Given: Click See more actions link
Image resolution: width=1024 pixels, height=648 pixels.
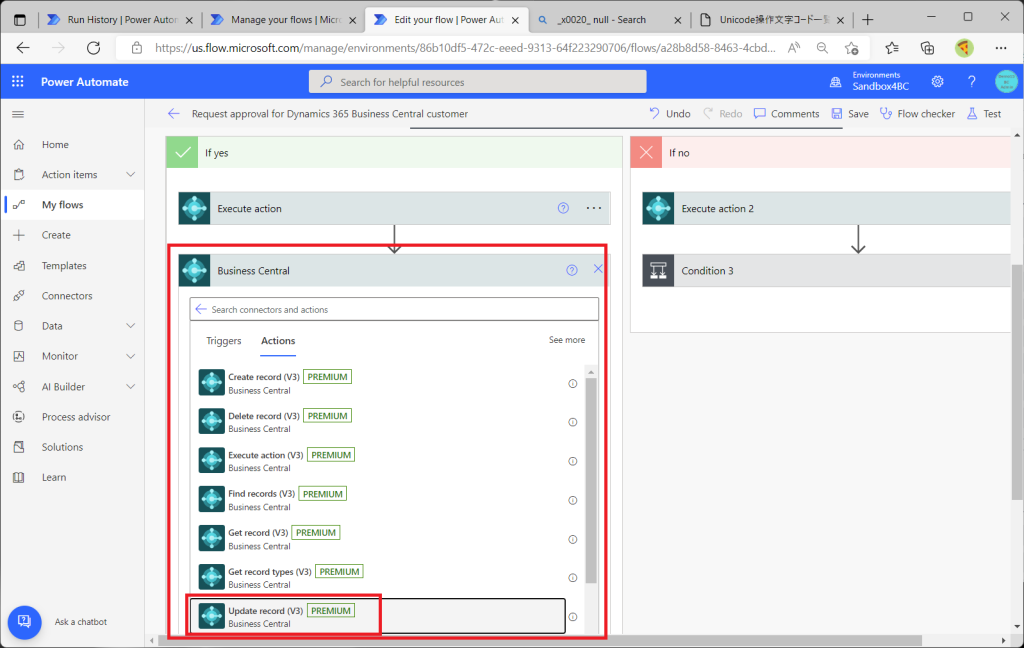Looking at the screenshot, I should [x=567, y=340].
